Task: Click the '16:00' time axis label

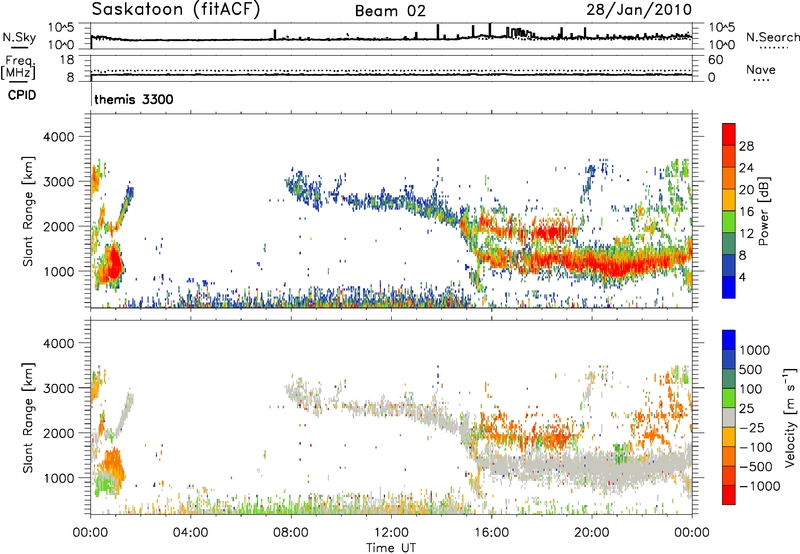Action: click(491, 533)
